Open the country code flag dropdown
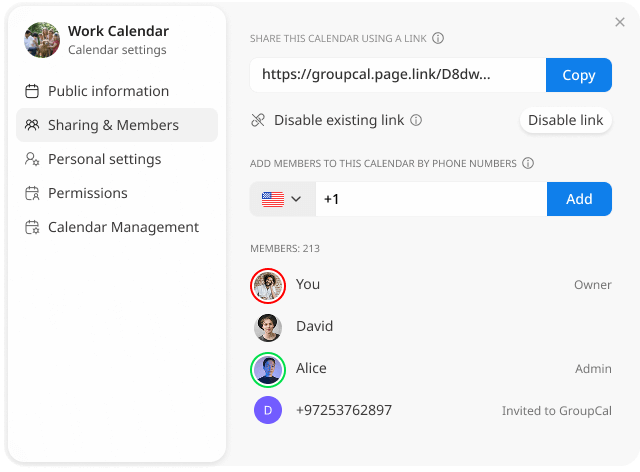This screenshot has width=640, height=472. point(283,199)
